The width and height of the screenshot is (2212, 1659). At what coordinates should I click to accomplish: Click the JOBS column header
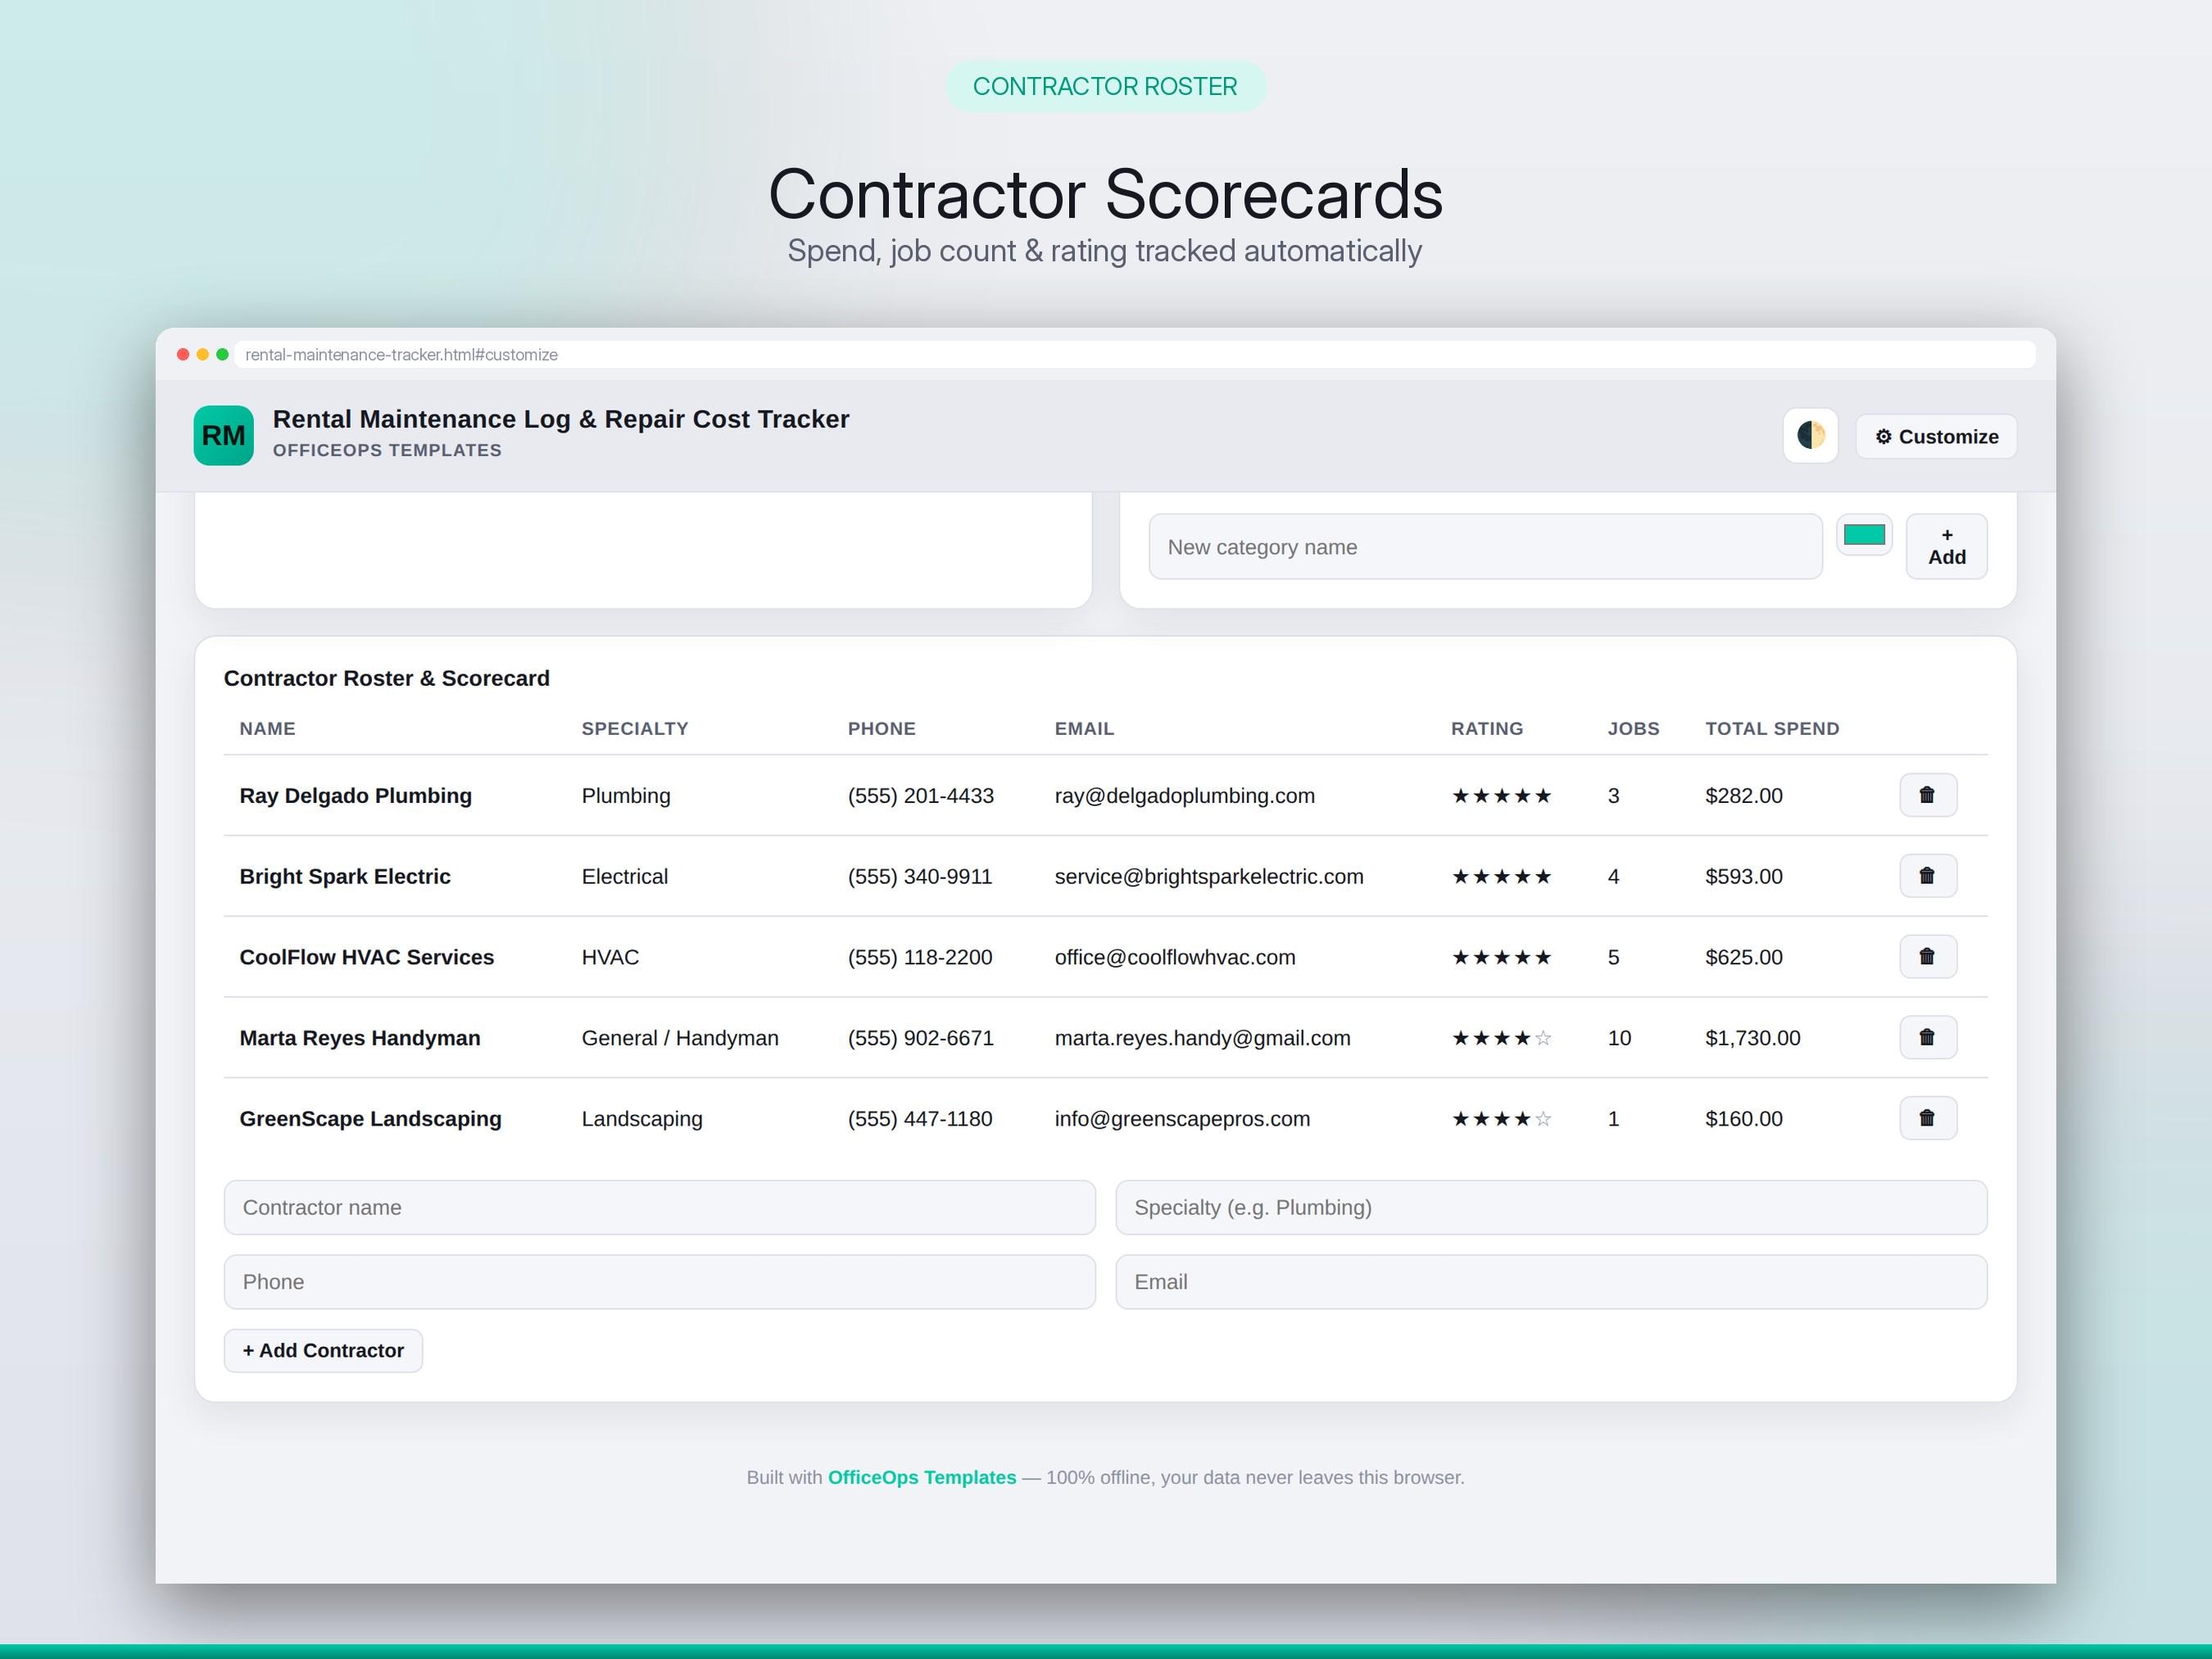click(x=1633, y=728)
